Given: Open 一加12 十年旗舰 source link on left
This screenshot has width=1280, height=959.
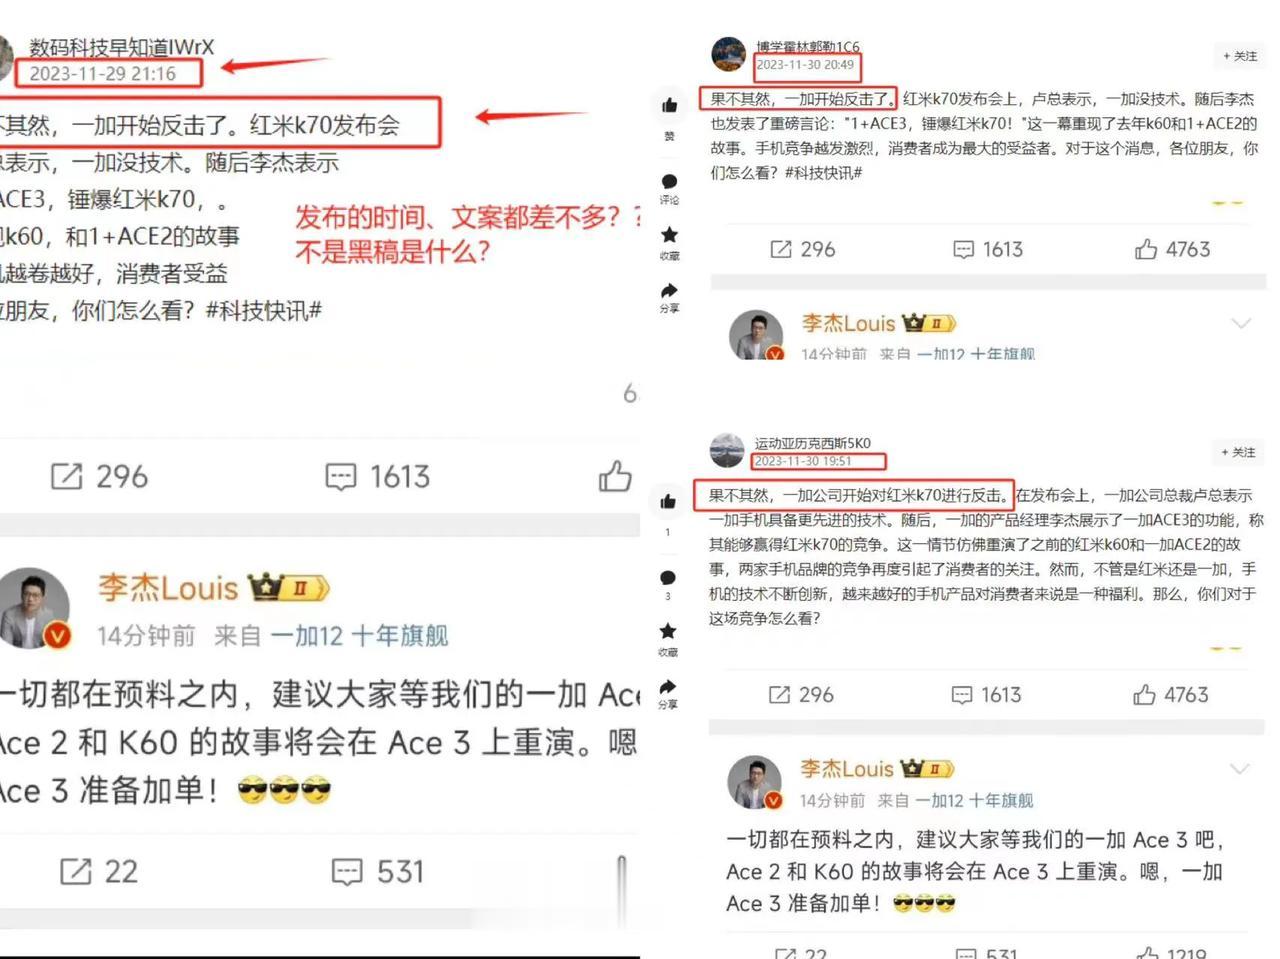Looking at the screenshot, I should tap(359, 636).
